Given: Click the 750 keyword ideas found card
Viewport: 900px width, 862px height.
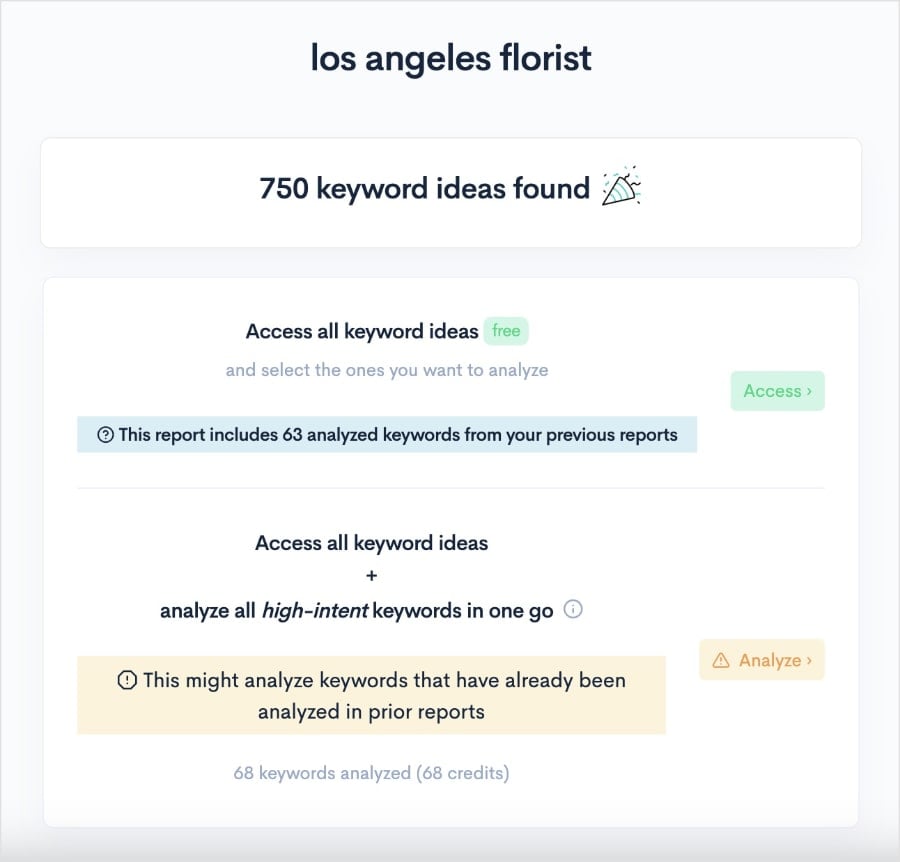Looking at the screenshot, I should coord(450,190).
